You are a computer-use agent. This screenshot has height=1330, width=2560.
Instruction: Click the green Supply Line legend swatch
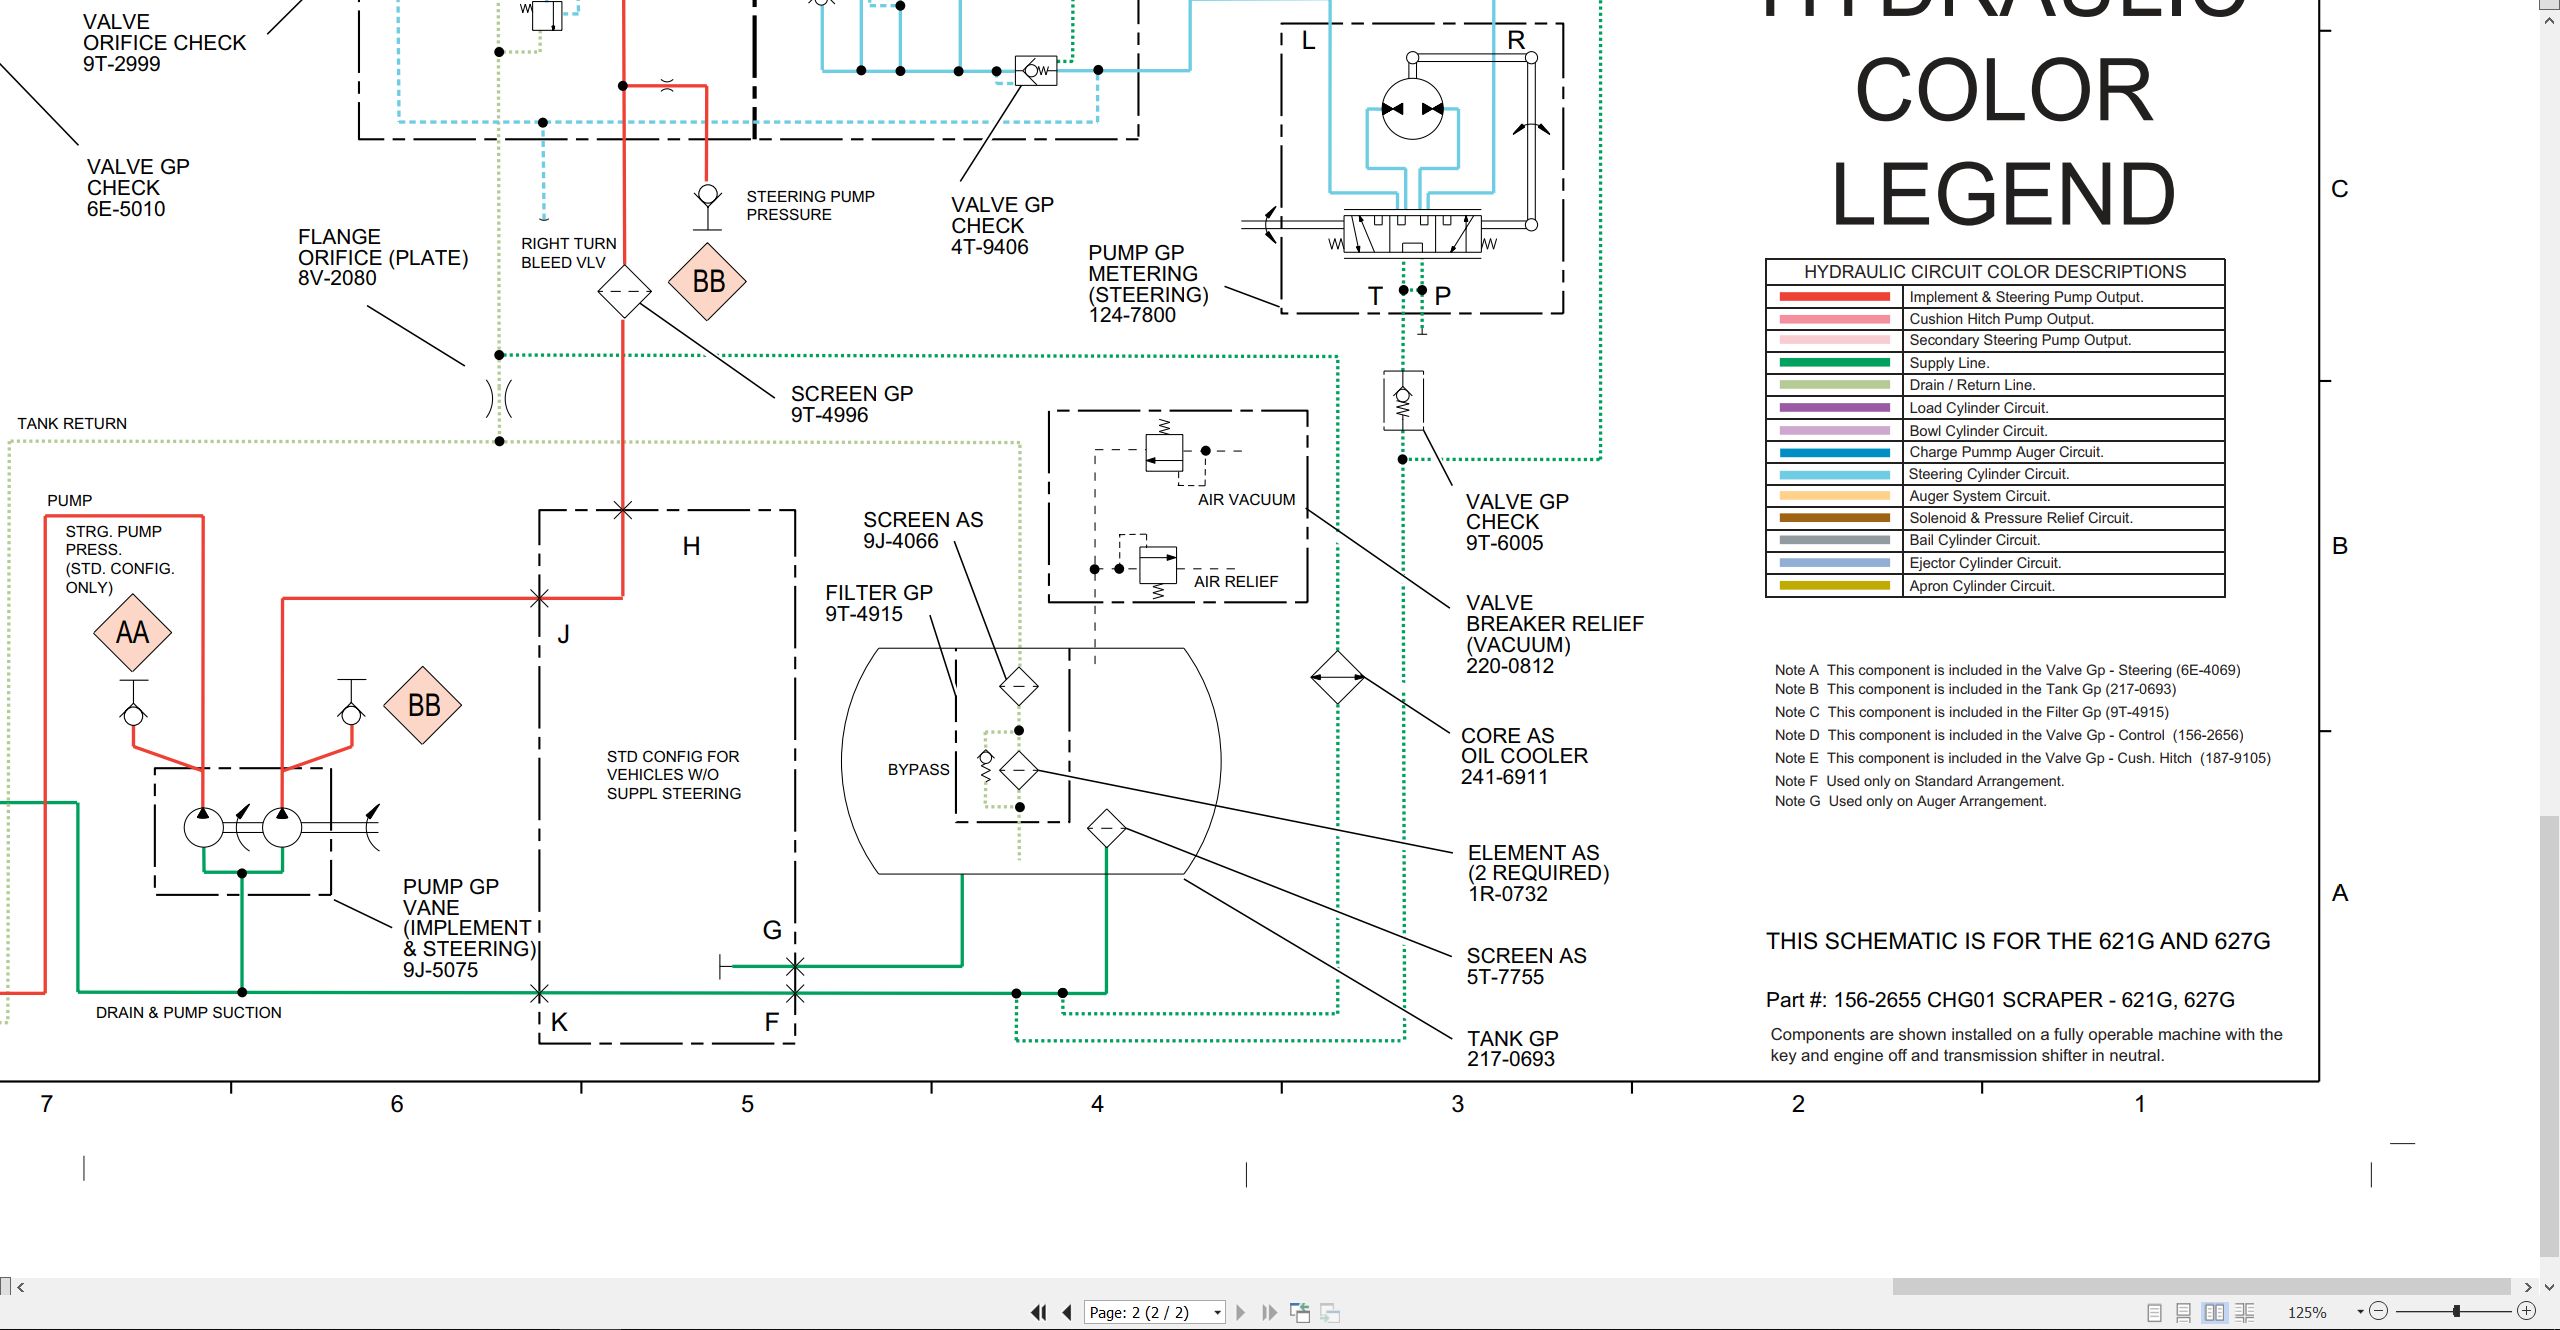point(1834,363)
